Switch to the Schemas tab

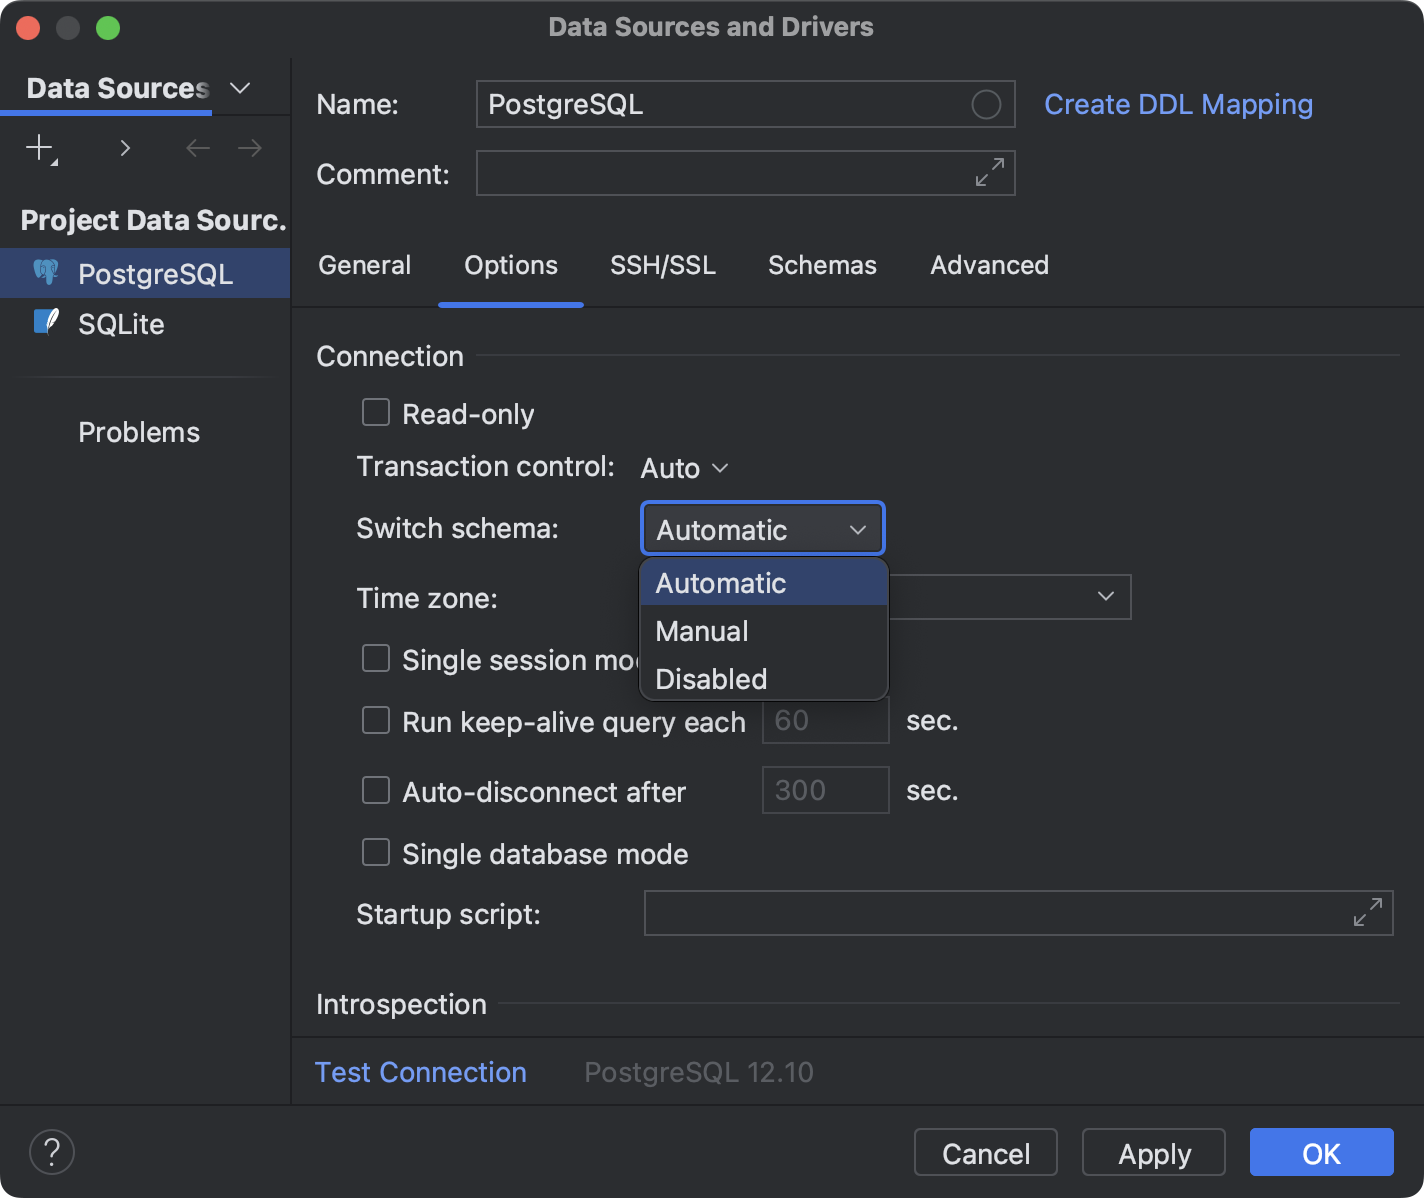coord(821,265)
